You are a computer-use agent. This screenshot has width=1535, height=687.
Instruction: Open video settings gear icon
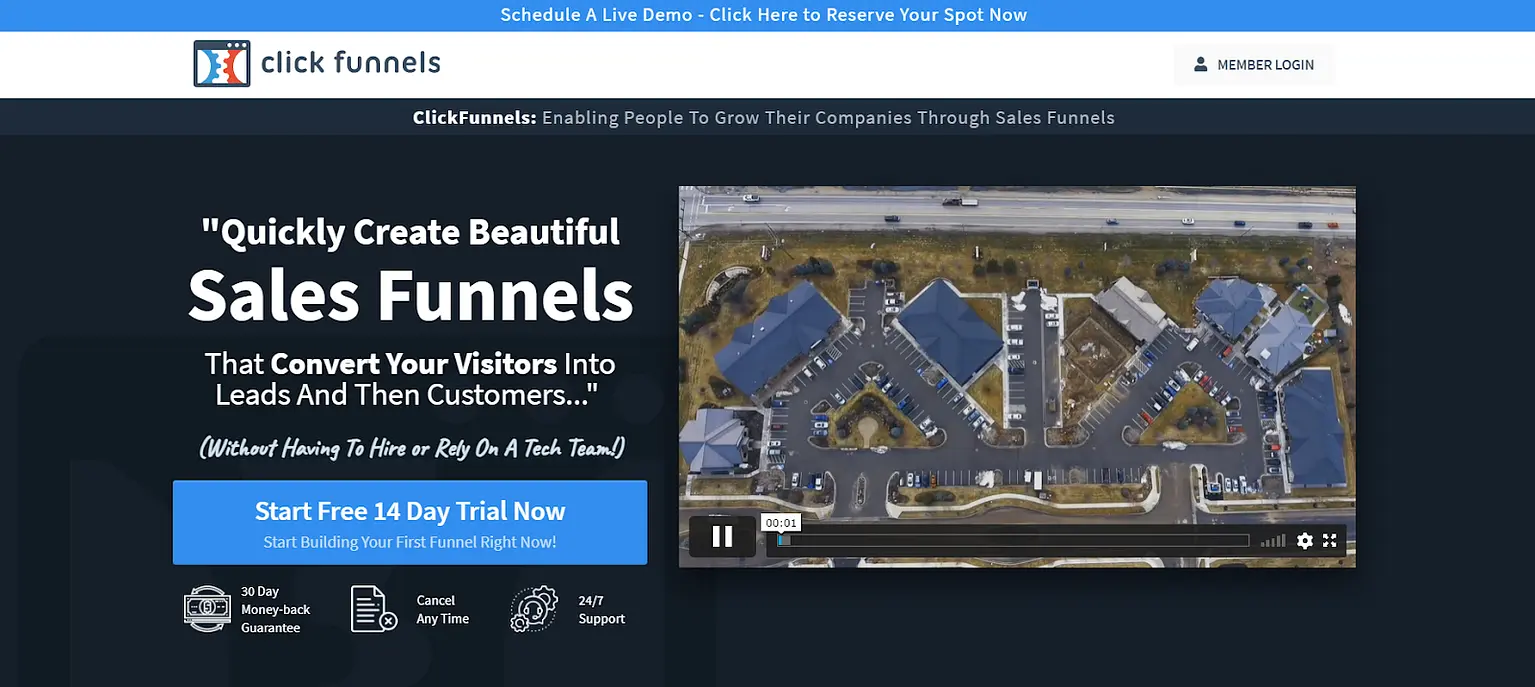1304,541
